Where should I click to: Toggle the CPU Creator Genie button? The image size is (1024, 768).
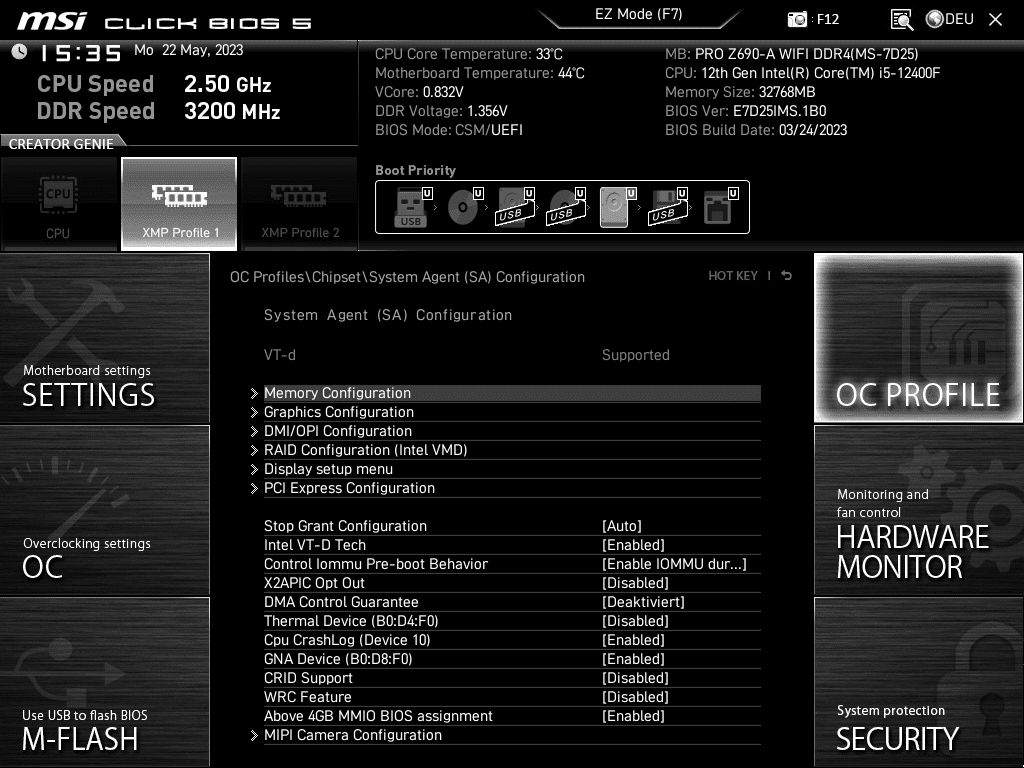click(59, 204)
